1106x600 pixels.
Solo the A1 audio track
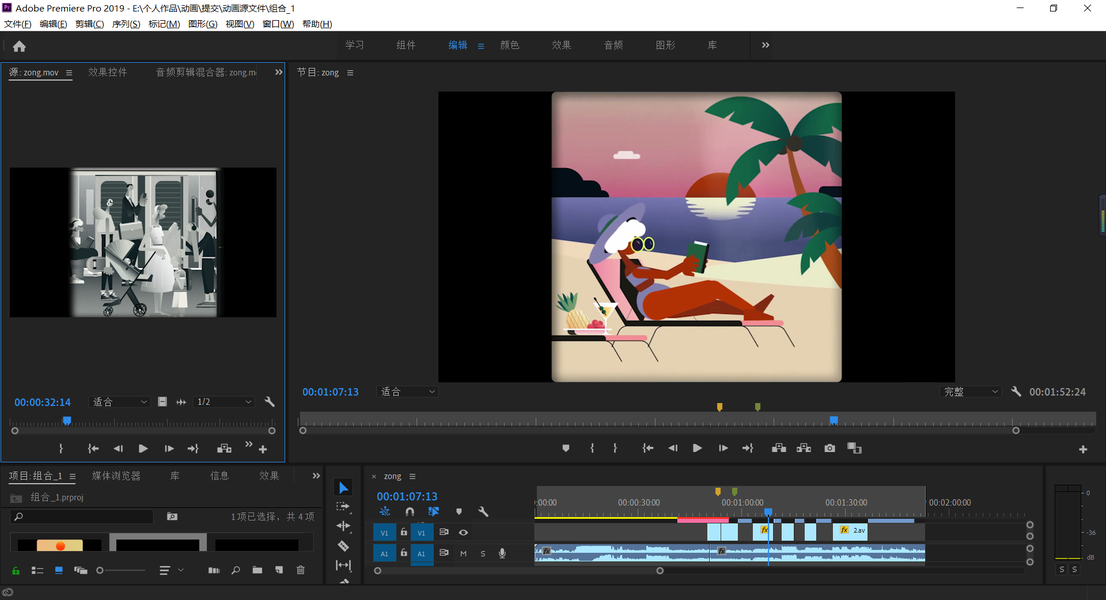tap(482, 553)
